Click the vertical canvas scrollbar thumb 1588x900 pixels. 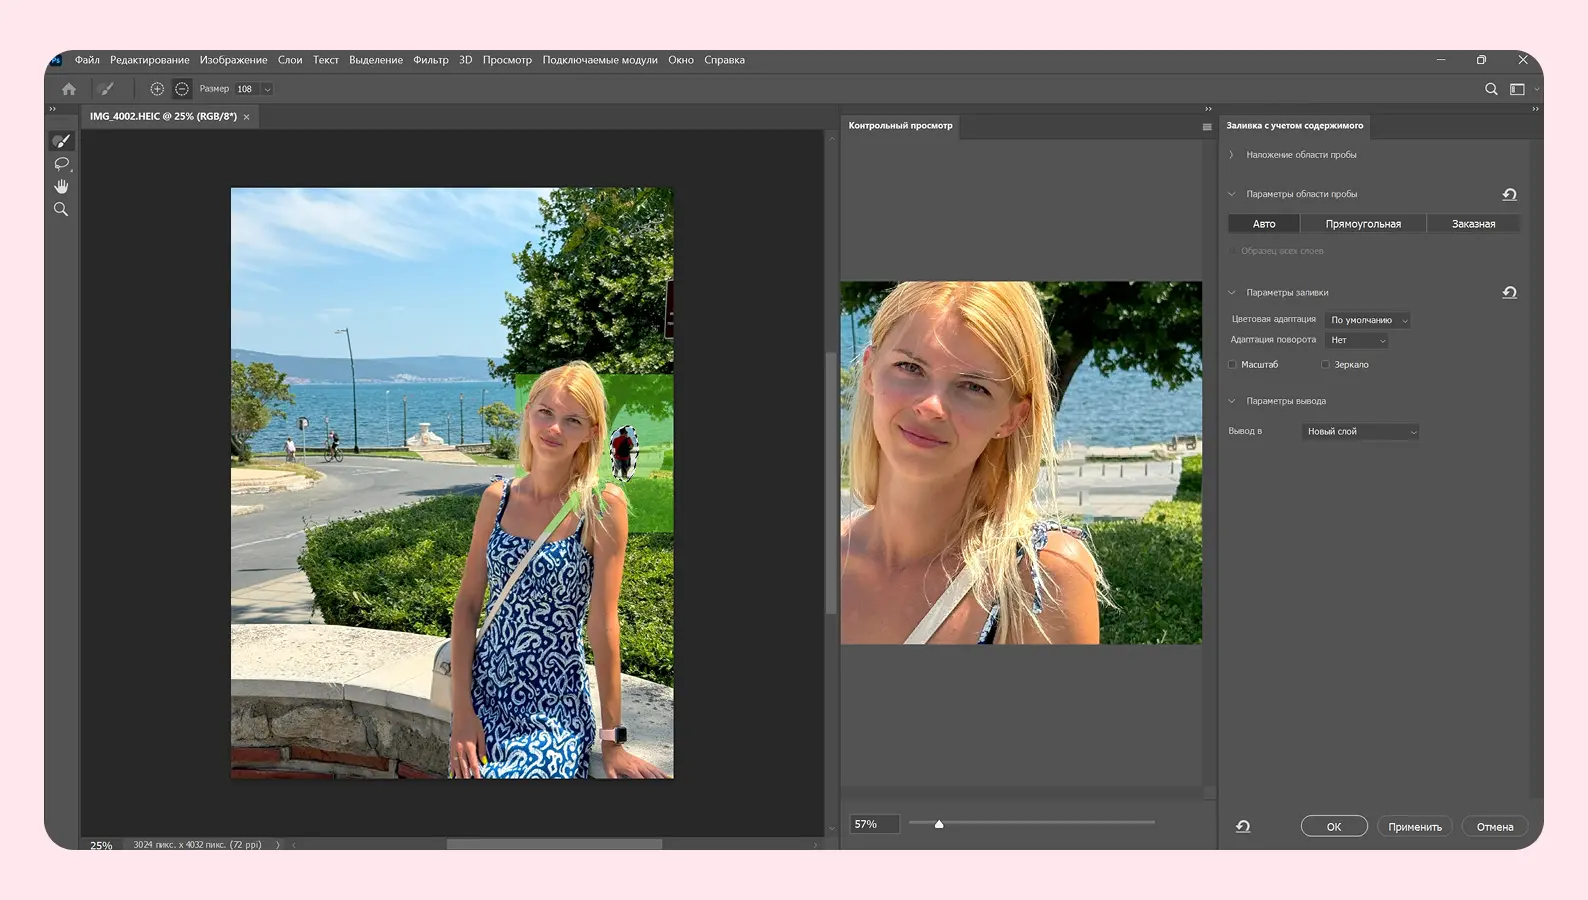click(x=830, y=482)
